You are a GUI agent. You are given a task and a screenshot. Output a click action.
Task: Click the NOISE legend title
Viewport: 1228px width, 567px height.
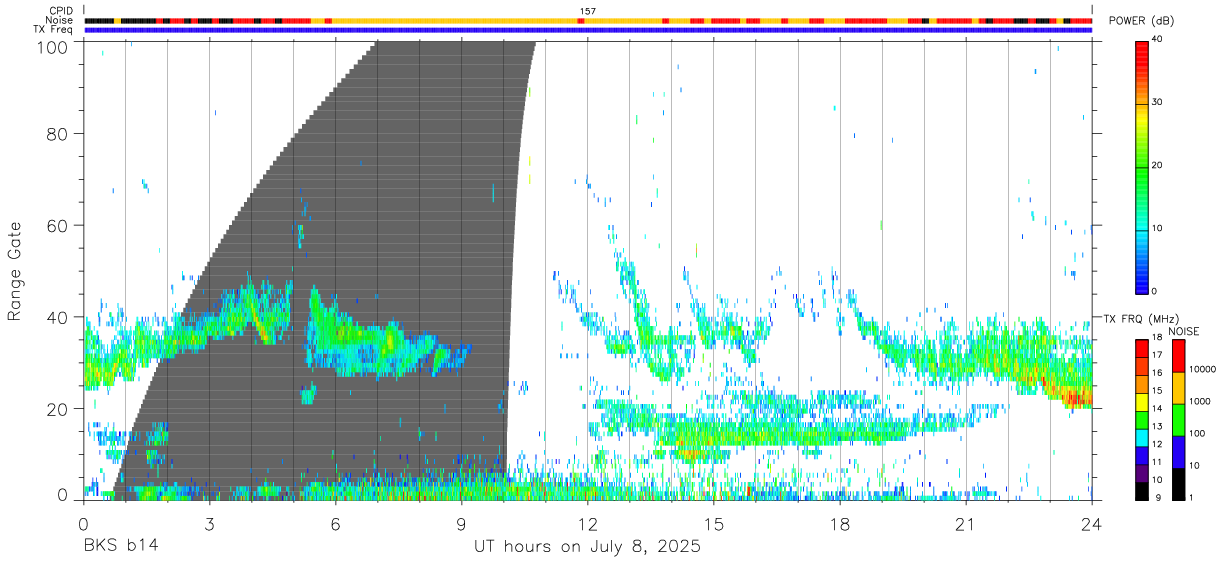point(1183,331)
